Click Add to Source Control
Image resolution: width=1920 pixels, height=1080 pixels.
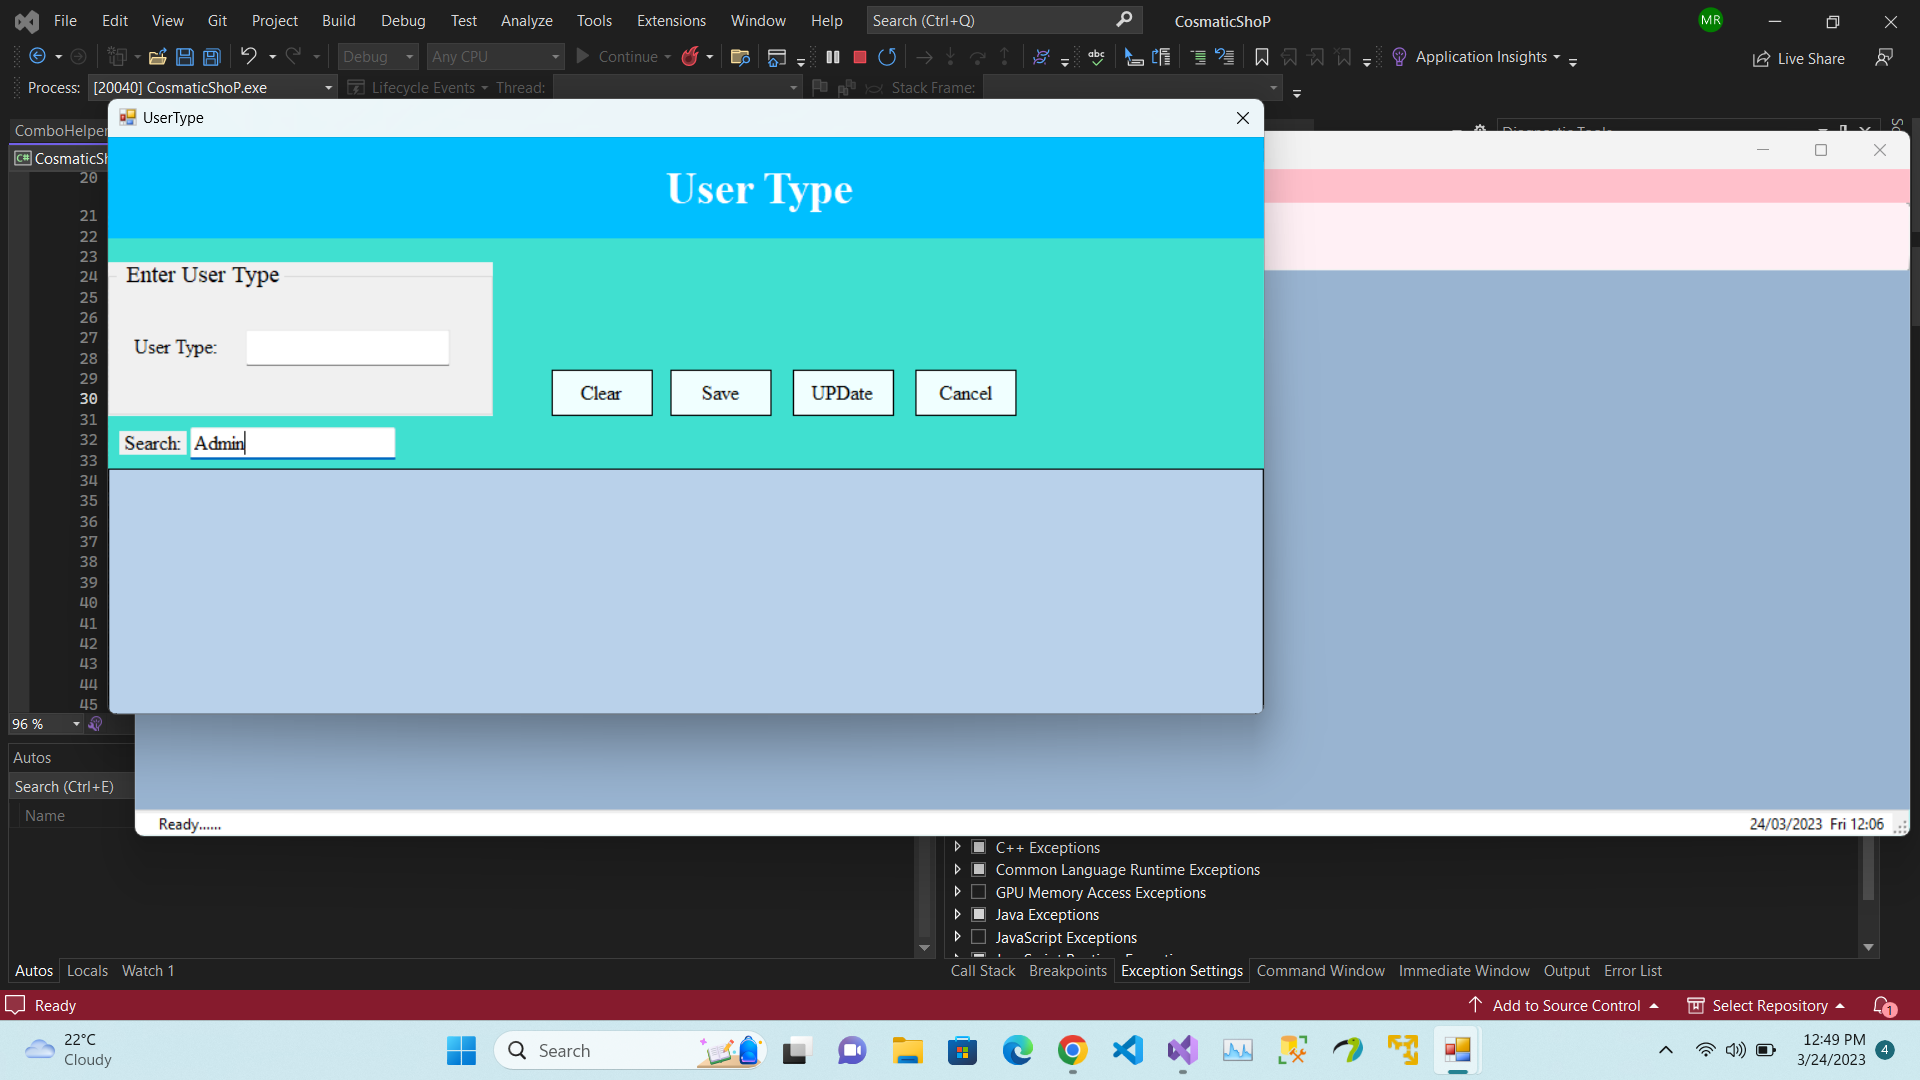pos(1563,1005)
